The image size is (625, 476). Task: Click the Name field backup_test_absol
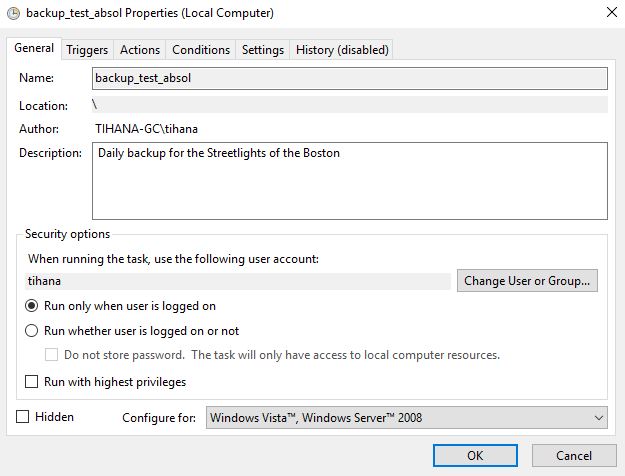(350, 78)
